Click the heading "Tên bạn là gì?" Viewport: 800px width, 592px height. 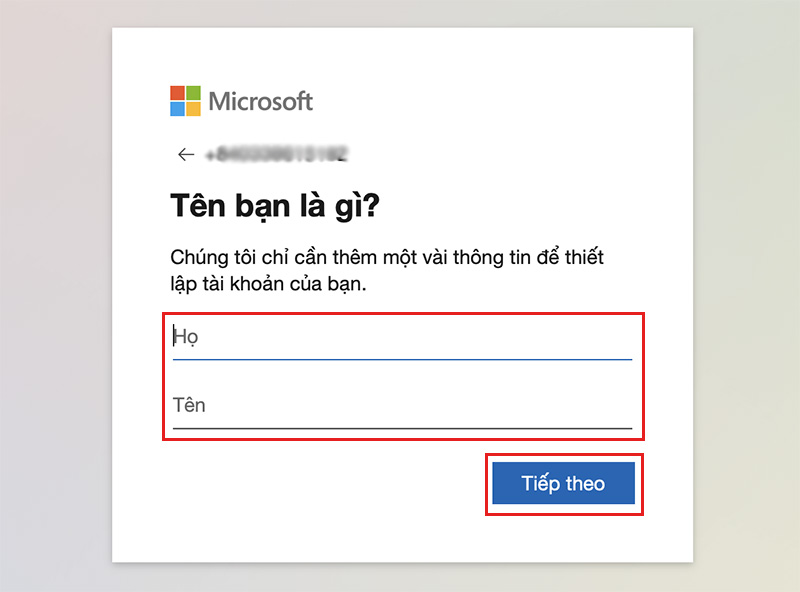point(275,206)
